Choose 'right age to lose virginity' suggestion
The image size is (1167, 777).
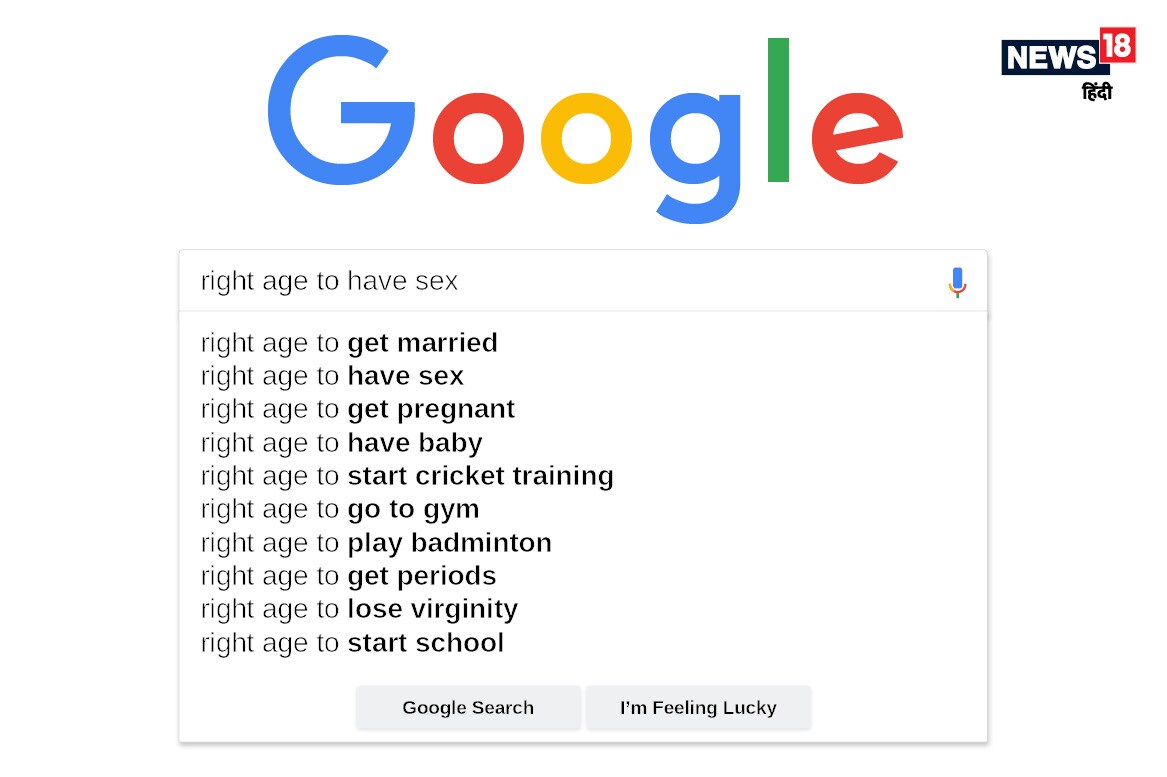(359, 609)
